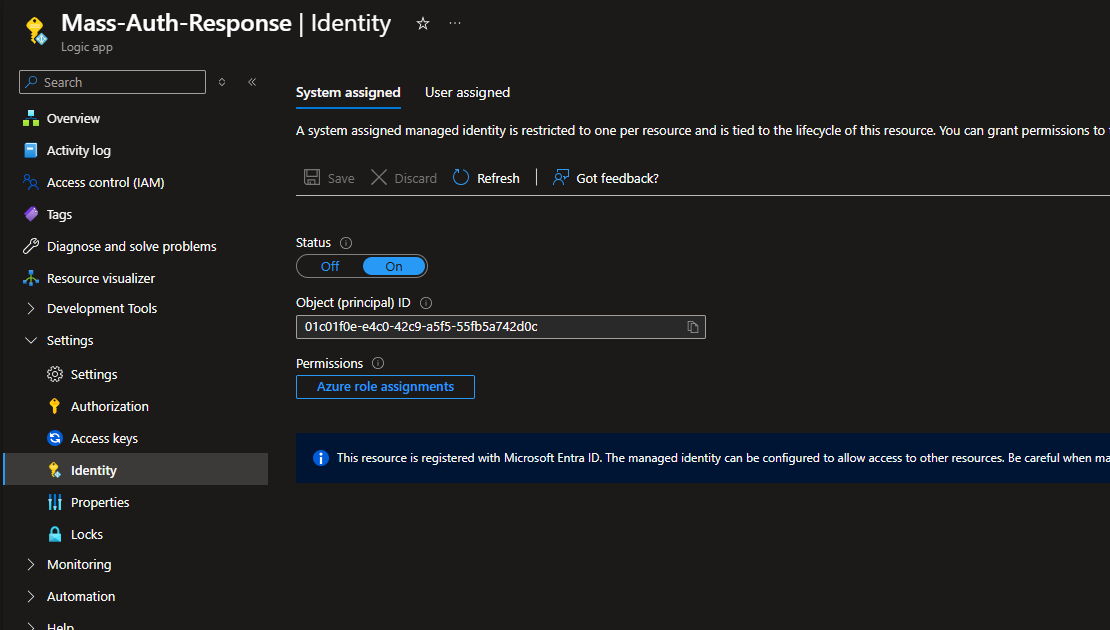Screen dimensions: 1110x630
Task: Click the info icon beside Object principal ID
Action: (x=426, y=303)
